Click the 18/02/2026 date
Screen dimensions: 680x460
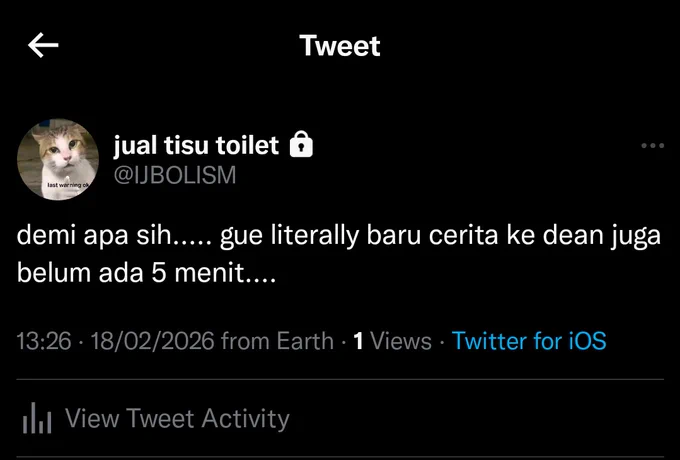pos(152,341)
